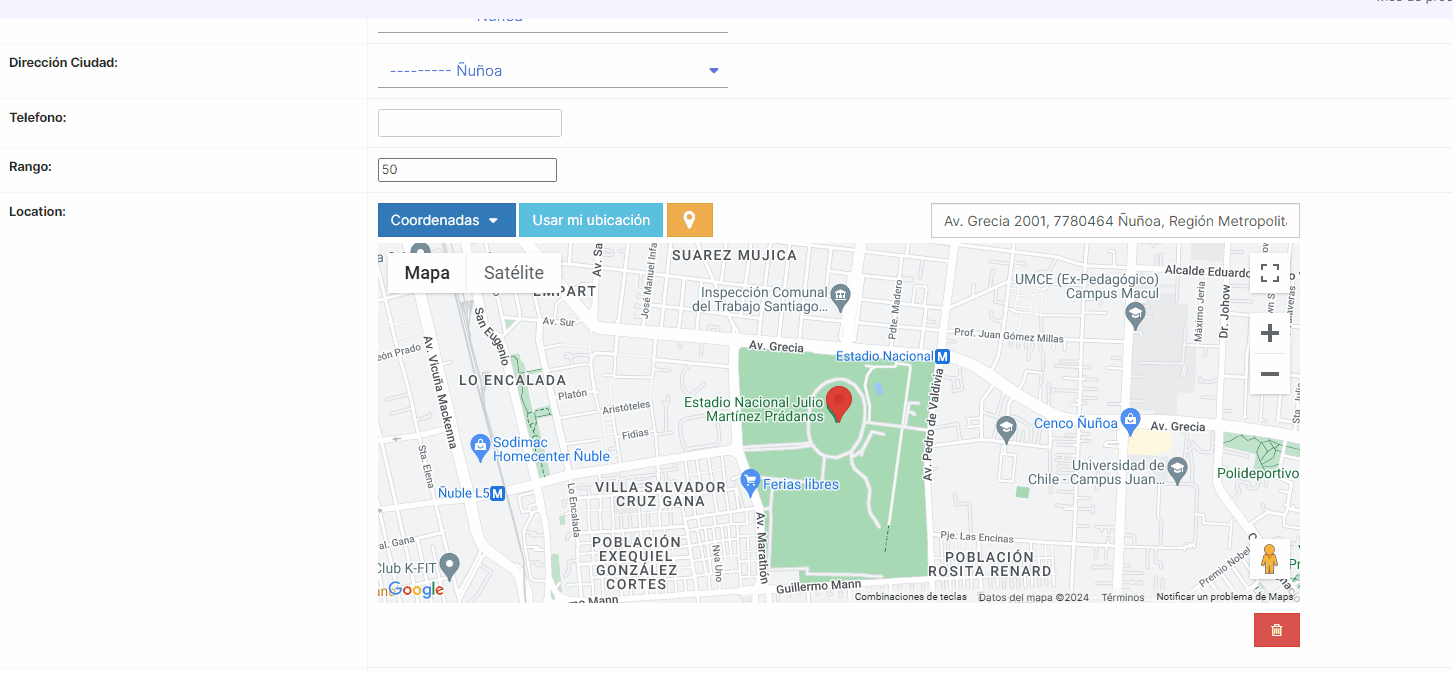The image size is (1453, 674).
Task: Click the Estadio Nacional metro station icon
Action: point(942,356)
